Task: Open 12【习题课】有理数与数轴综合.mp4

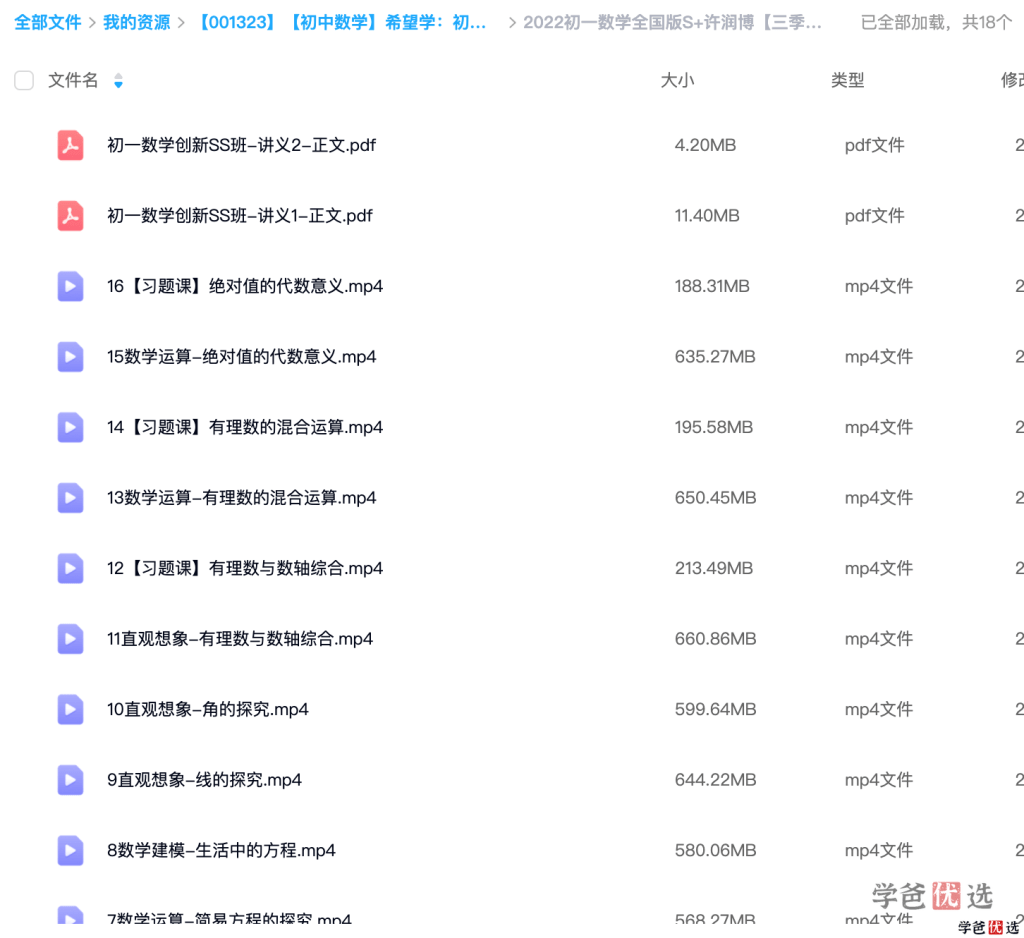Action: (x=245, y=568)
